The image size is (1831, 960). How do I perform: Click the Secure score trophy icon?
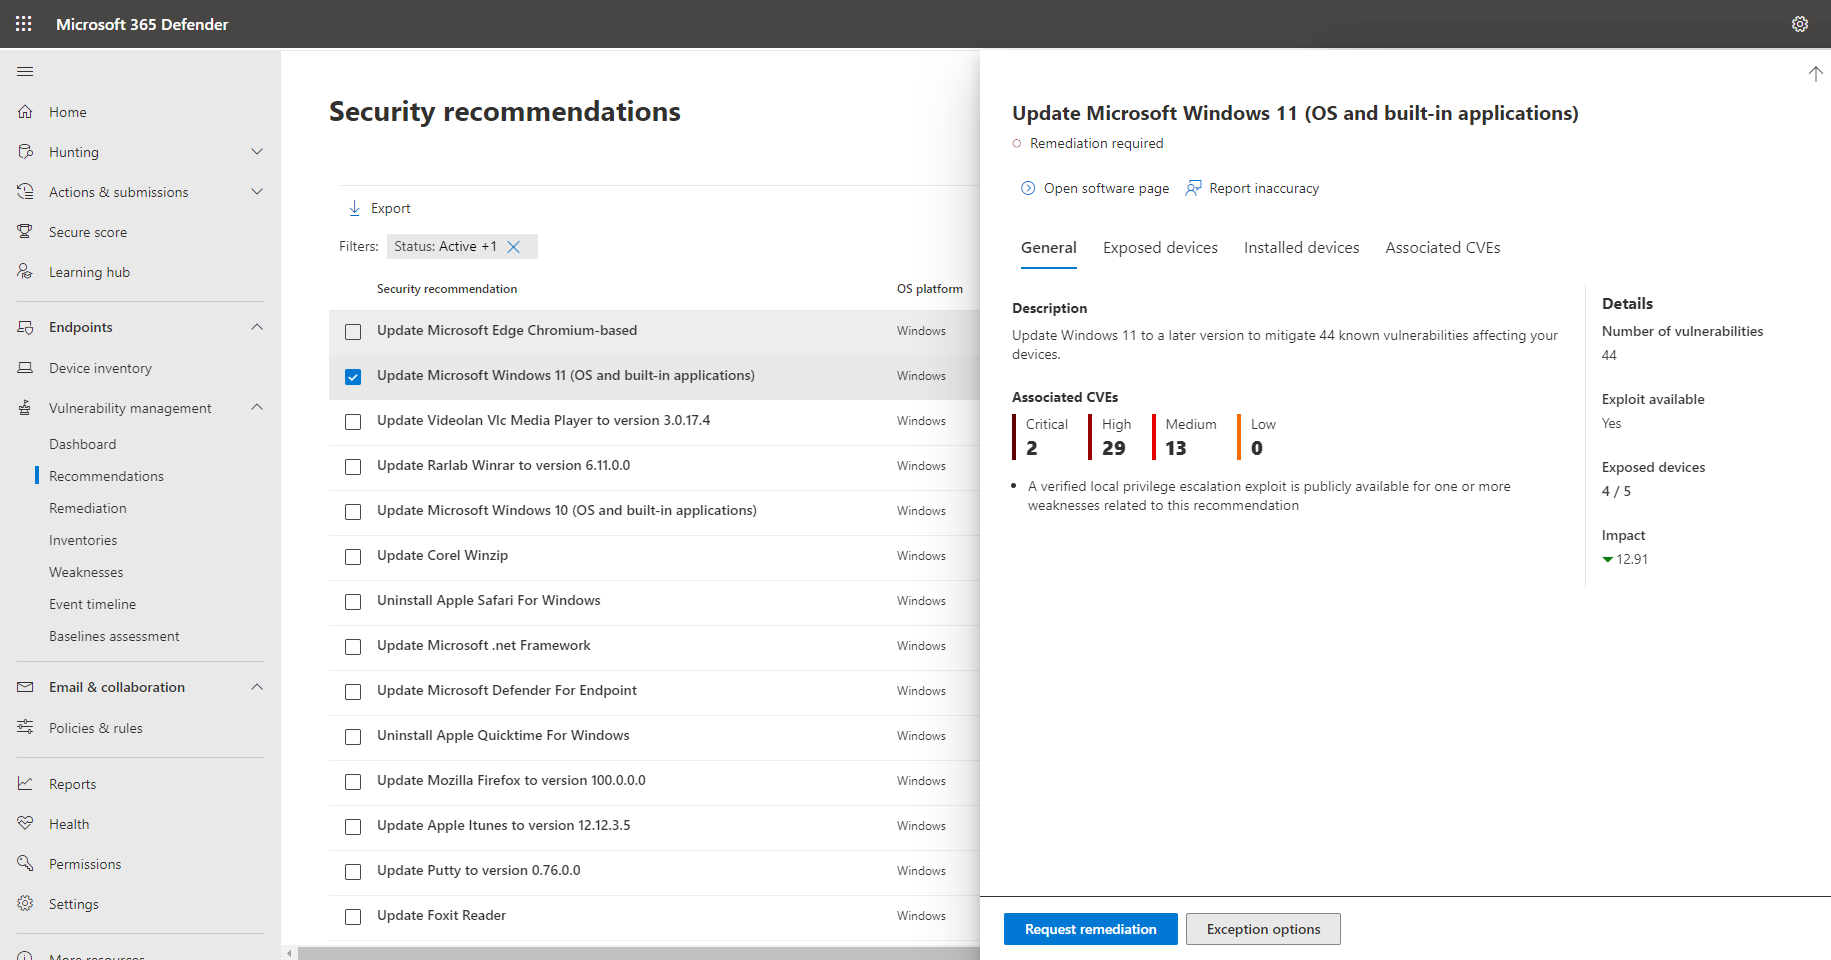click(x=25, y=232)
